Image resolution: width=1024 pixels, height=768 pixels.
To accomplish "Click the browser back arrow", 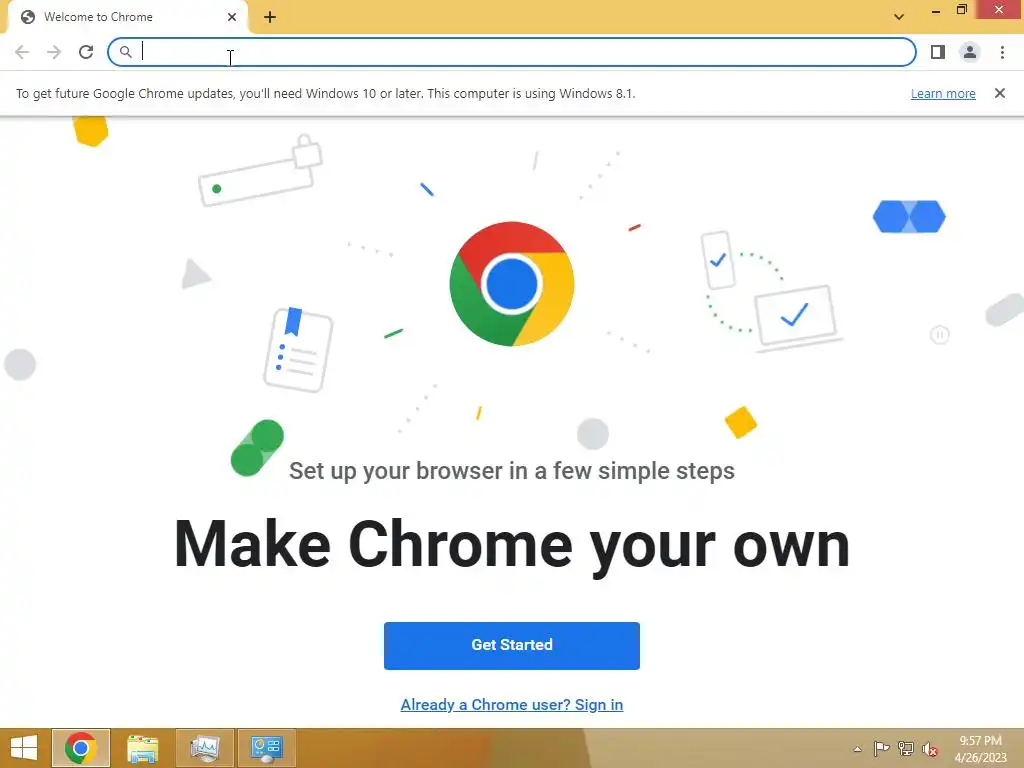I will coord(22,52).
